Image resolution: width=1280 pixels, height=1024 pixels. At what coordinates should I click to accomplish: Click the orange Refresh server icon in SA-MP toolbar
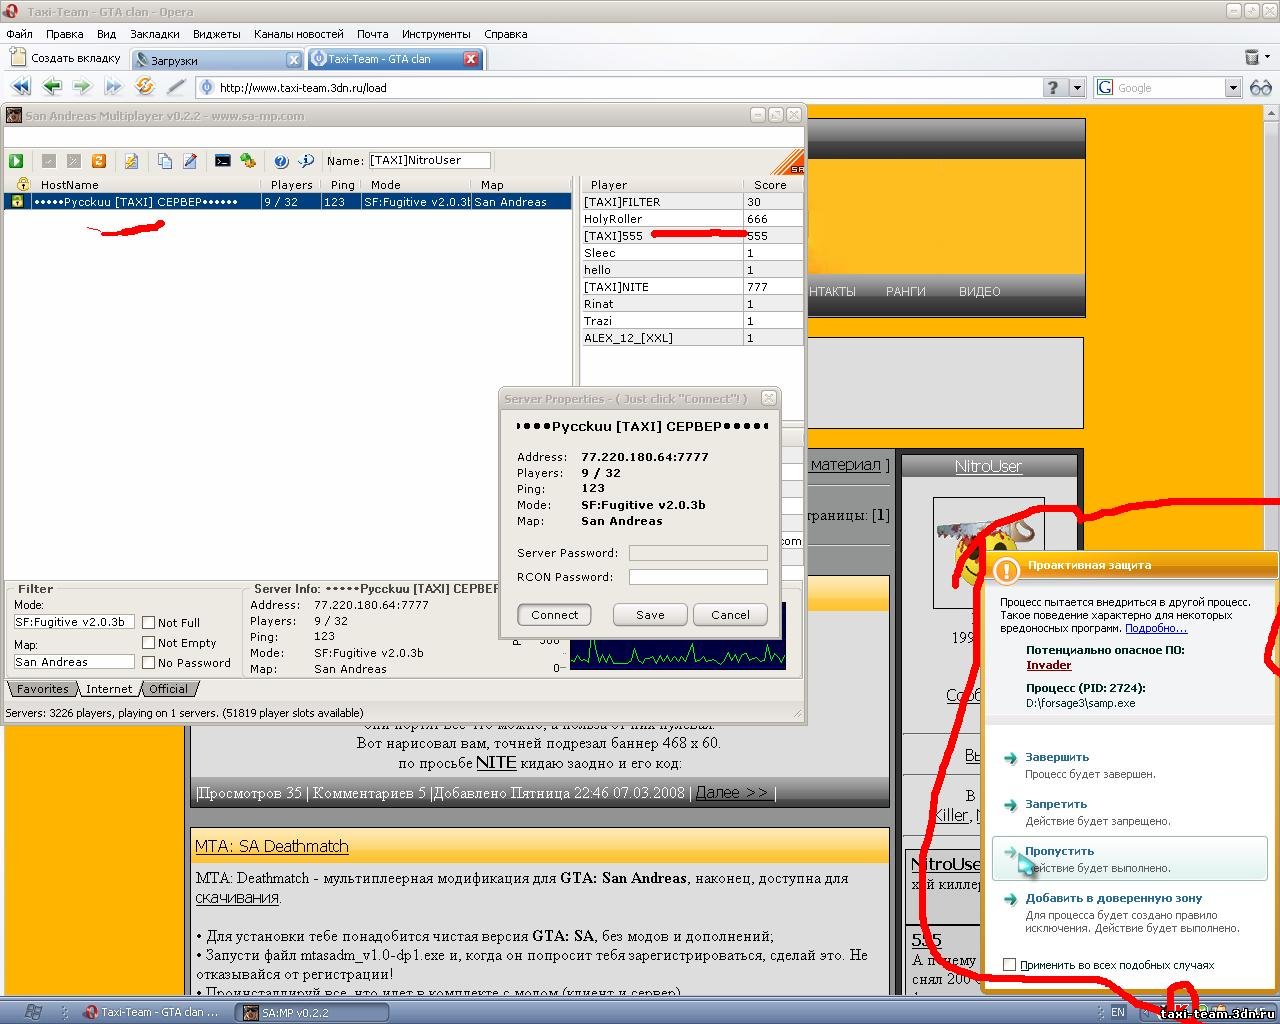point(99,161)
